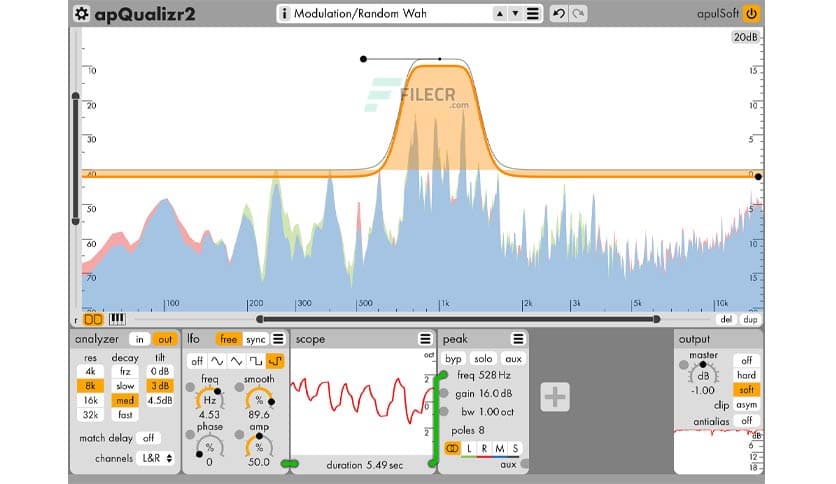Open the peak module menu
Image resolution: width=836 pixels, height=484 pixels.
click(518, 339)
